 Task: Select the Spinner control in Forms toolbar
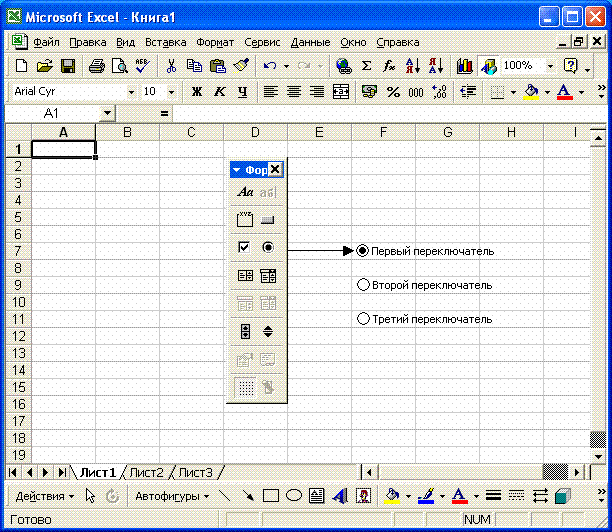point(268,331)
